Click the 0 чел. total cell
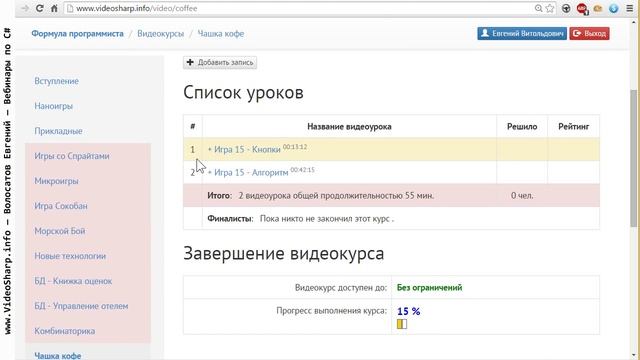 click(x=522, y=196)
